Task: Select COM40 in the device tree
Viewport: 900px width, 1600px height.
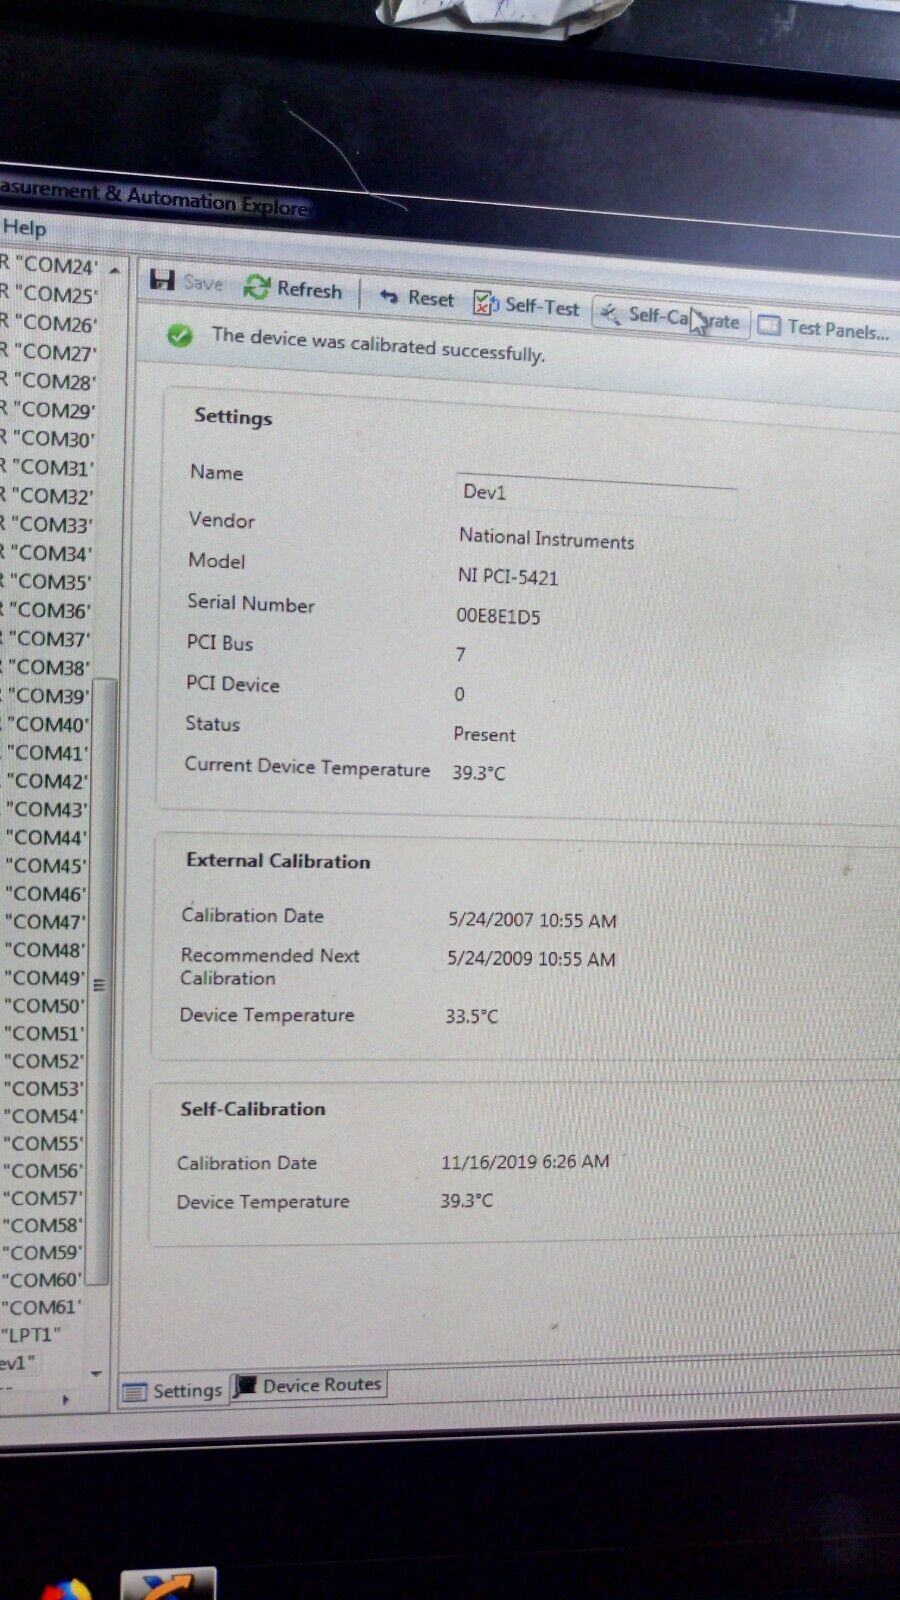Action: pyautogui.click(x=49, y=724)
